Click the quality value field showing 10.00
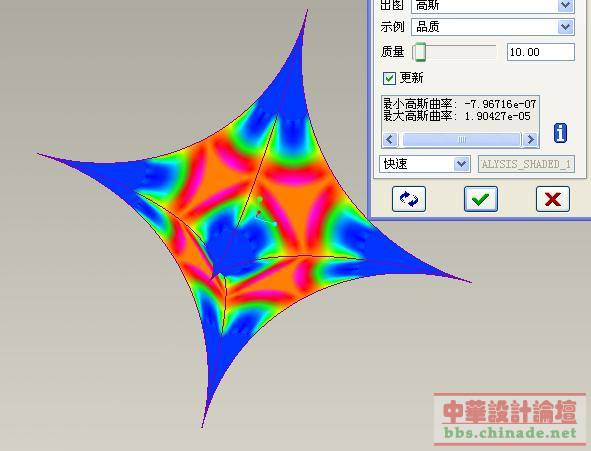Screen dimensions: 591x451 pos(540,52)
